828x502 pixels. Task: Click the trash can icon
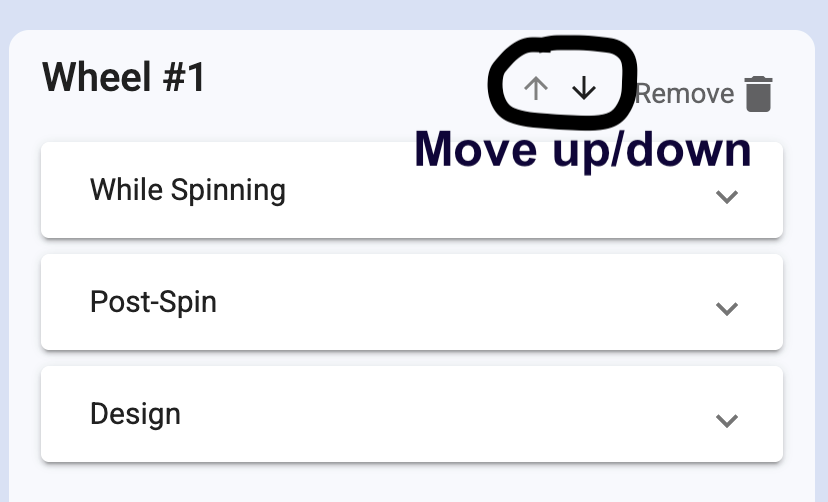coord(759,93)
